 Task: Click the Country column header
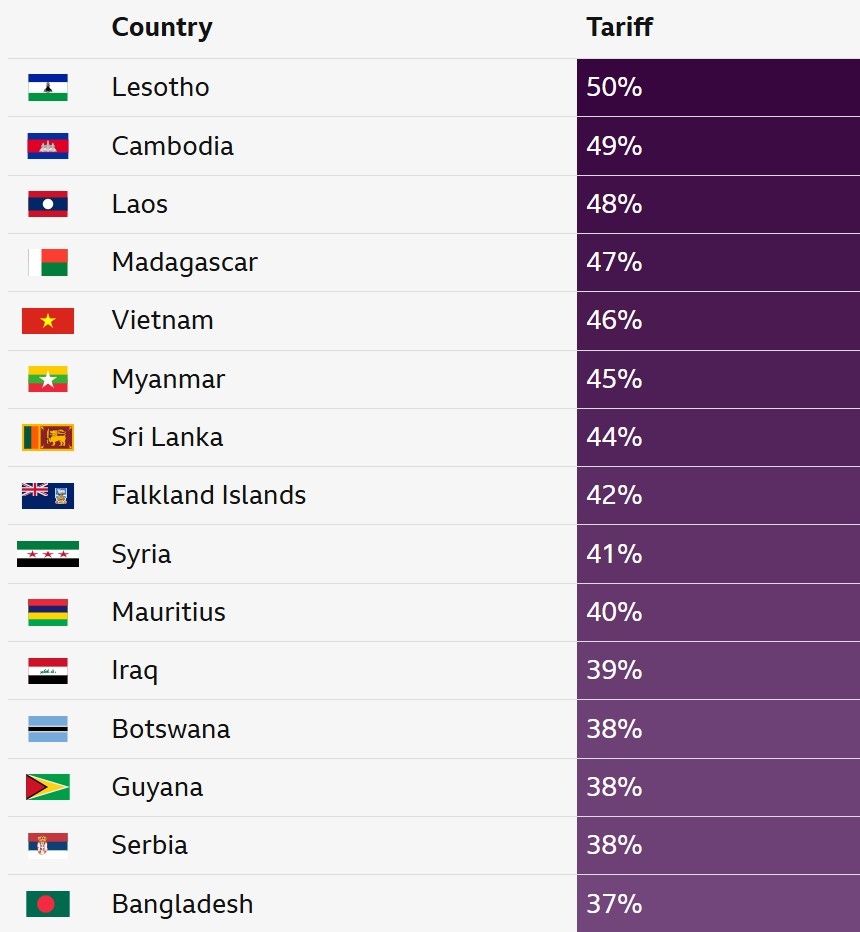(162, 28)
